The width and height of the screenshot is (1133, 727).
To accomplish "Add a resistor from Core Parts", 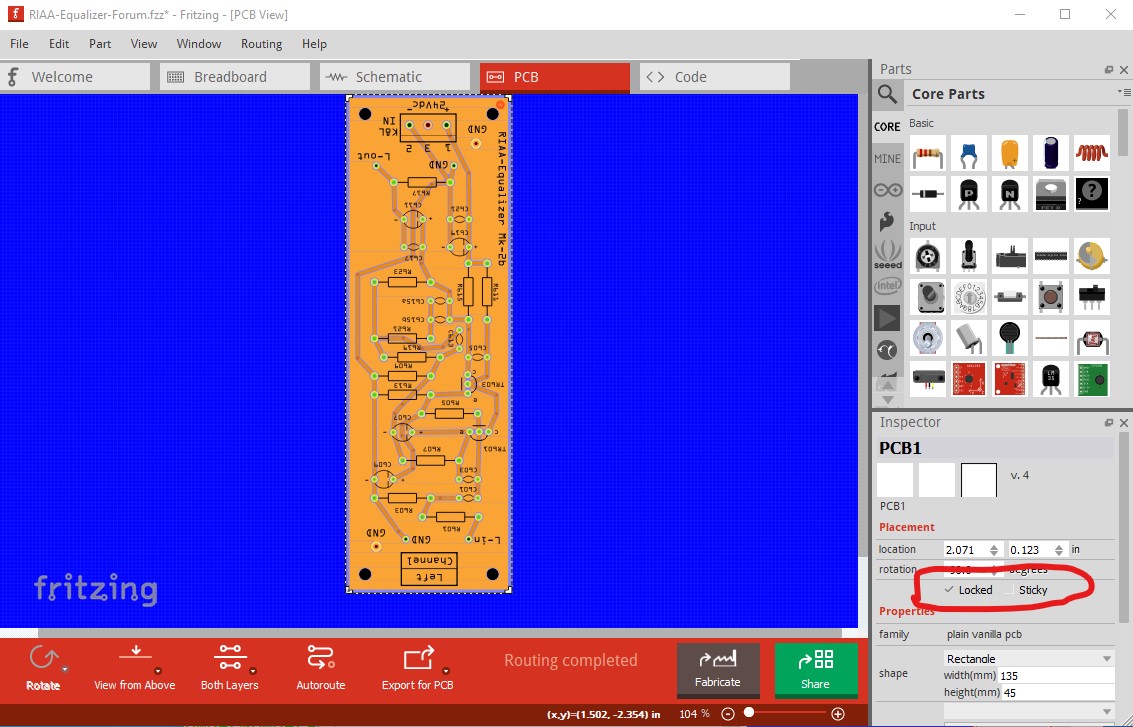I will click(x=928, y=155).
